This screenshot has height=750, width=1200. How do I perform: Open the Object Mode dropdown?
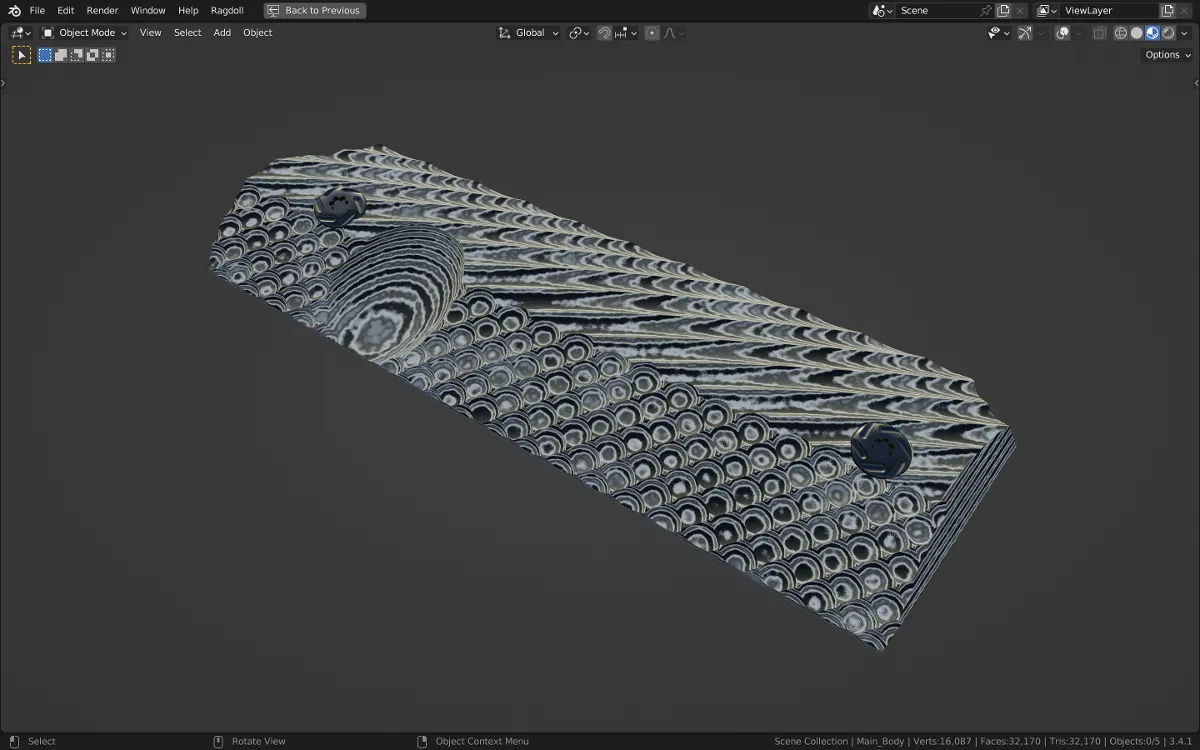point(85,33)
